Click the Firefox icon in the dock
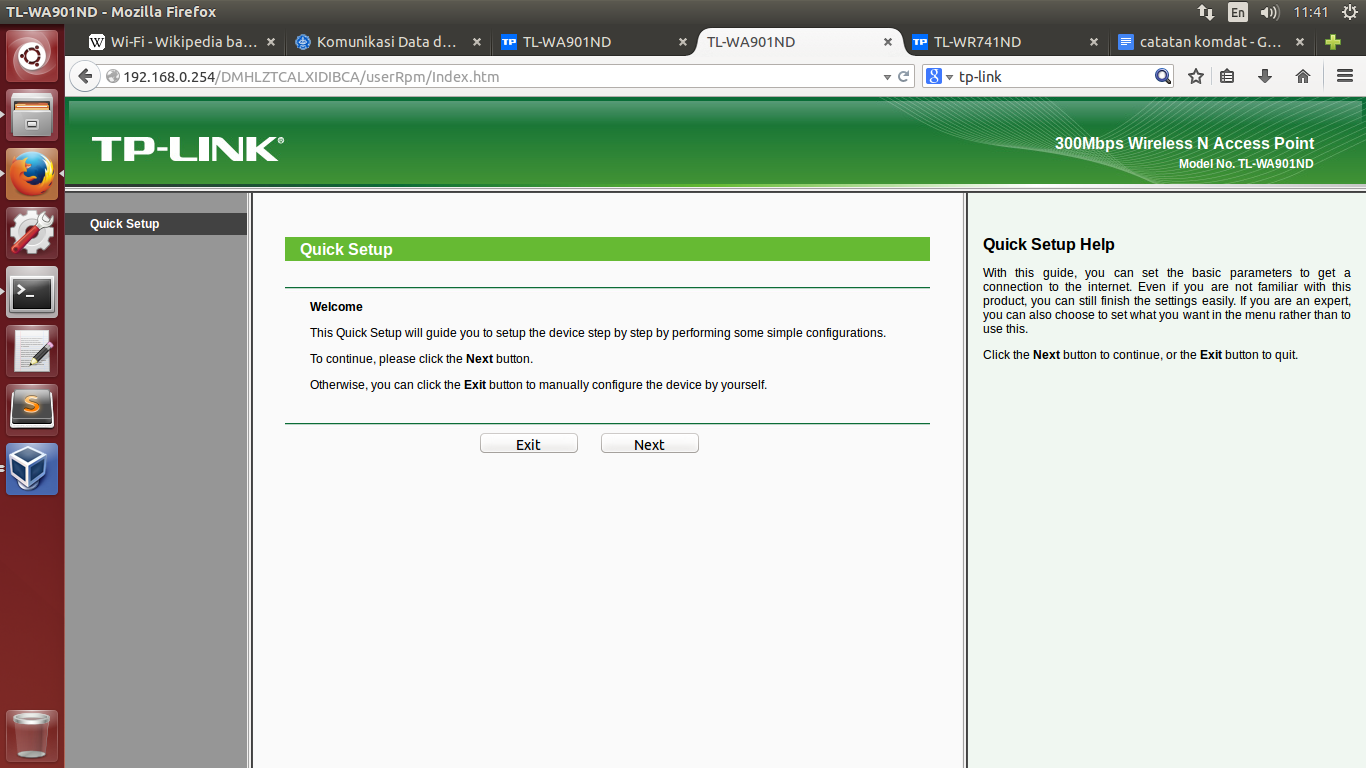Viewport: 1366px width, 768px height. click(x=33, y=174)
